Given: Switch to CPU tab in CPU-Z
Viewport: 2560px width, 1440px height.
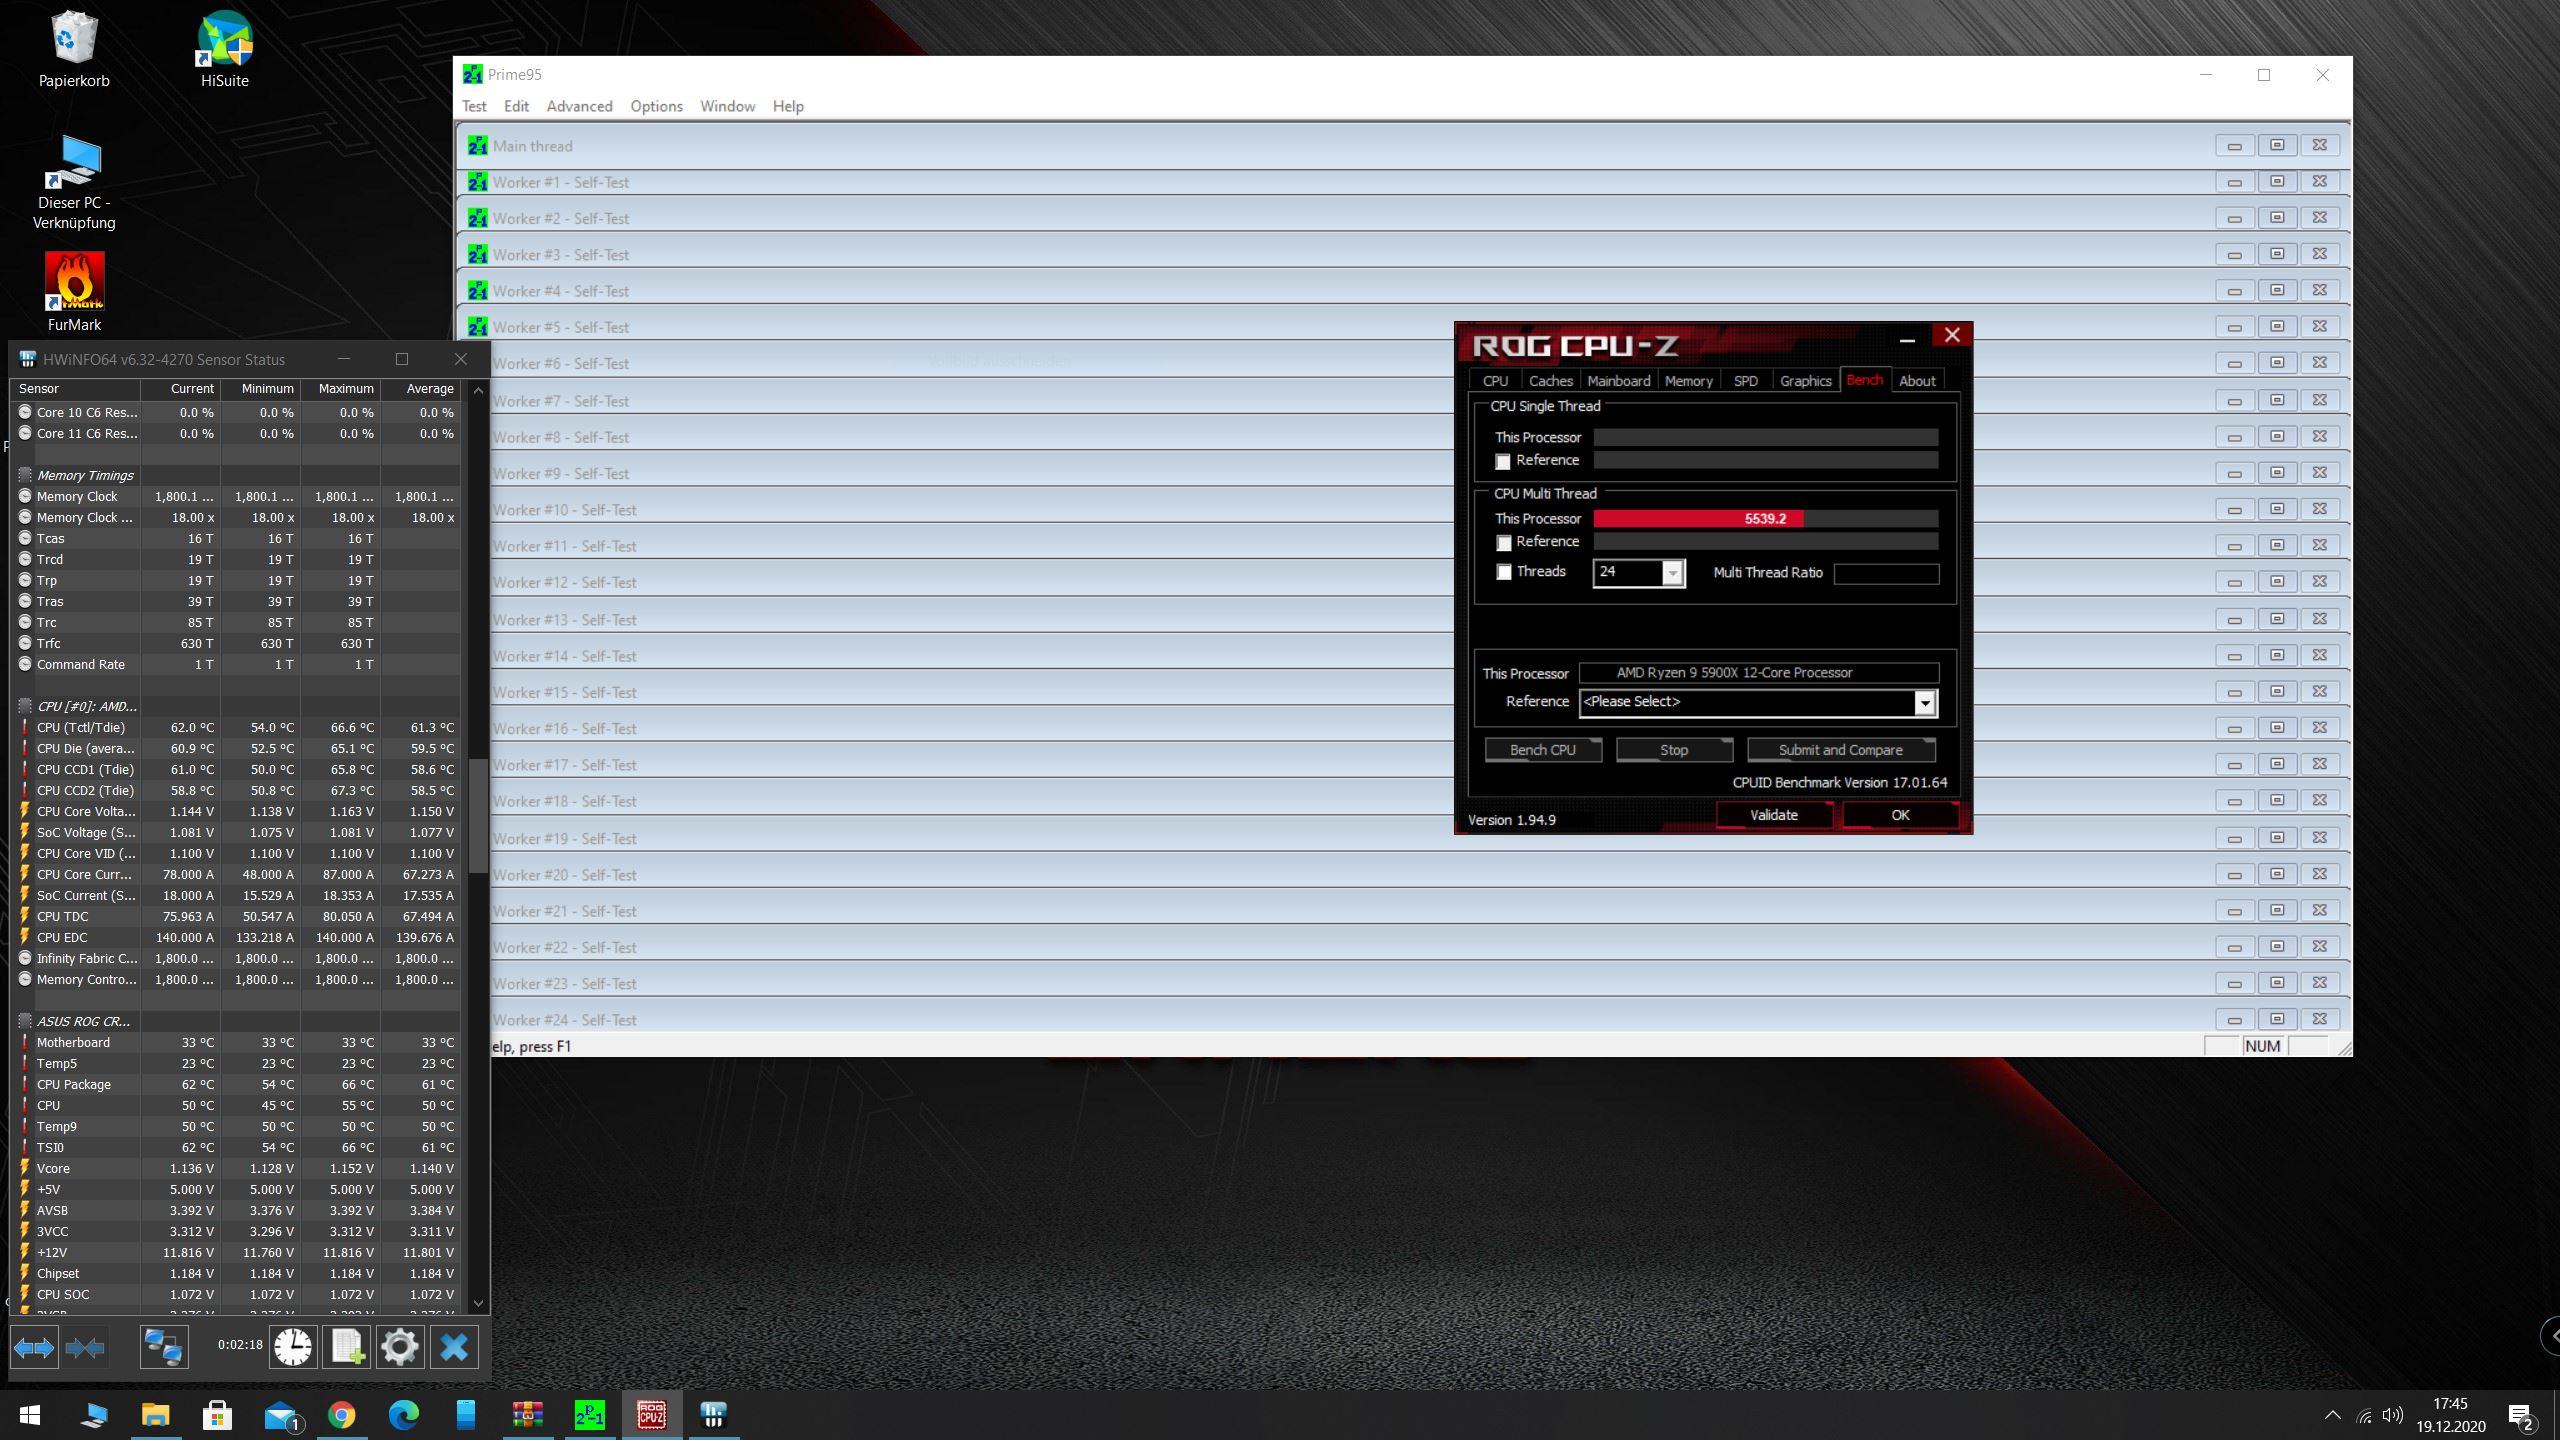Looking at the screenshot, I should 1495,381.
